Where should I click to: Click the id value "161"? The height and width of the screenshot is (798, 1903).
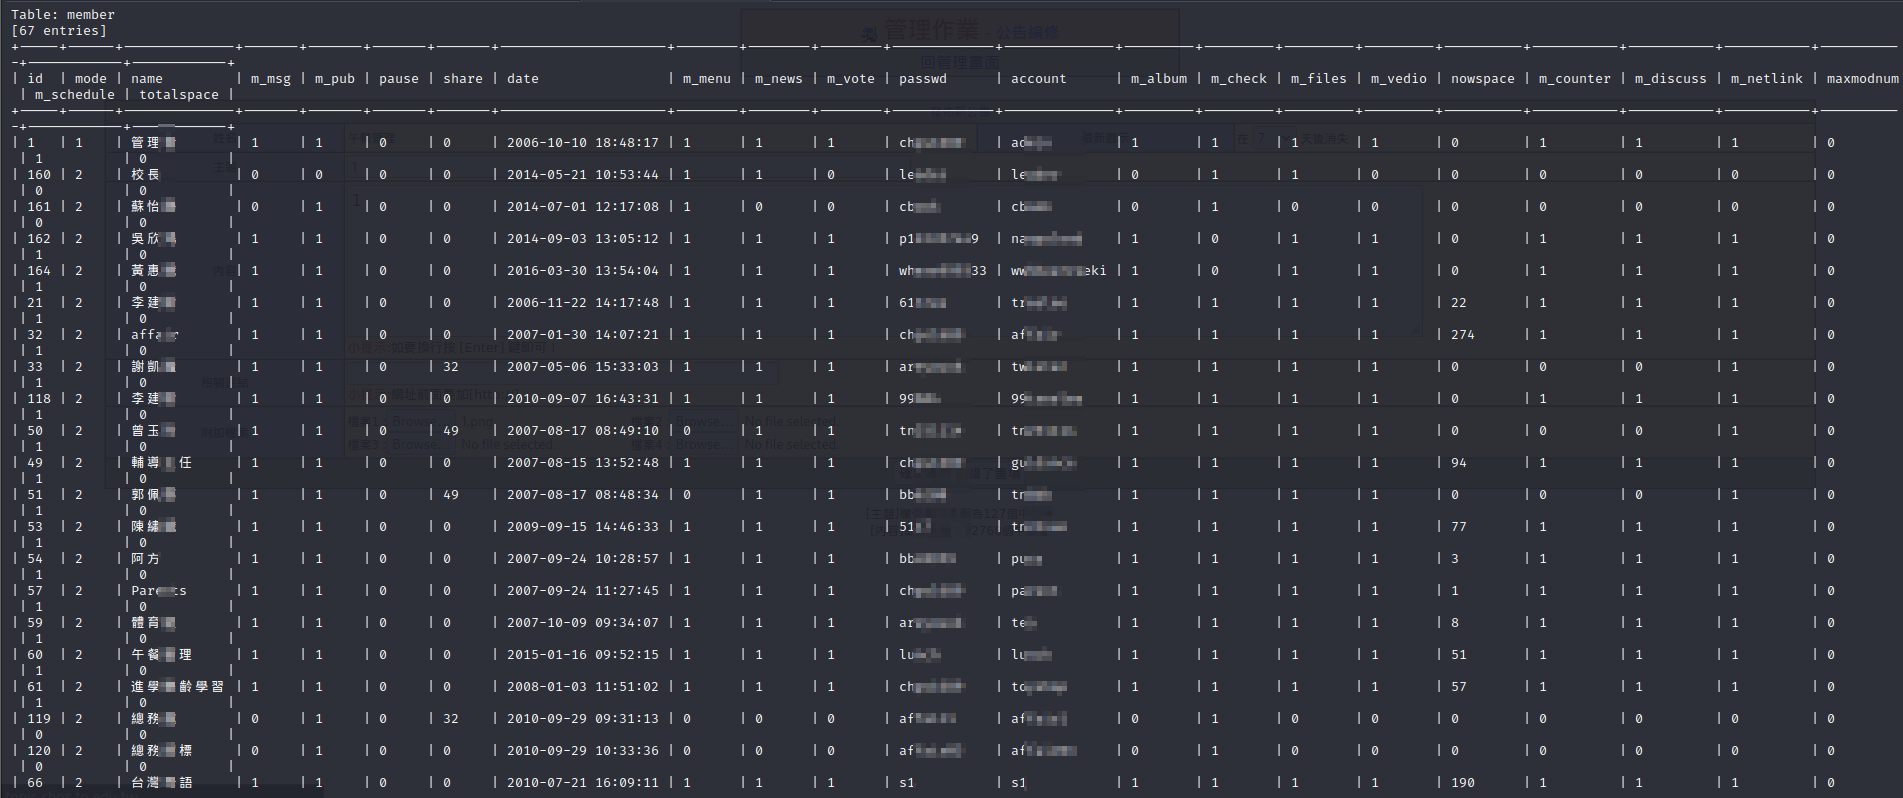39,207
